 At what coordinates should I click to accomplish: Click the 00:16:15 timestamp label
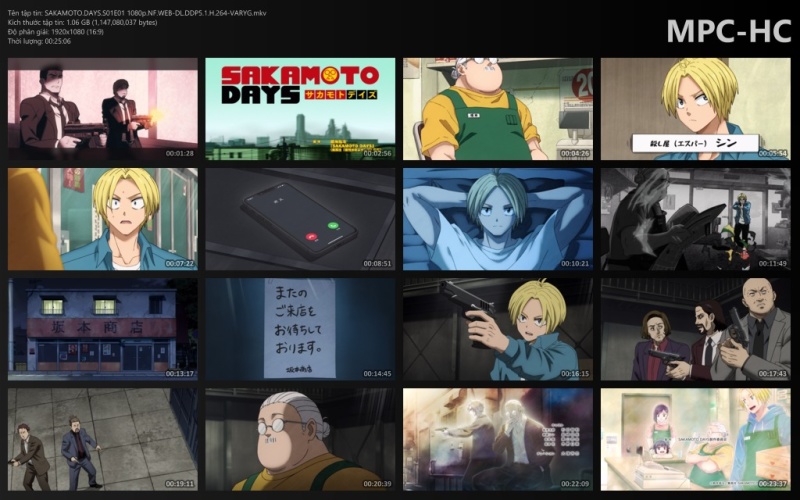575,374
